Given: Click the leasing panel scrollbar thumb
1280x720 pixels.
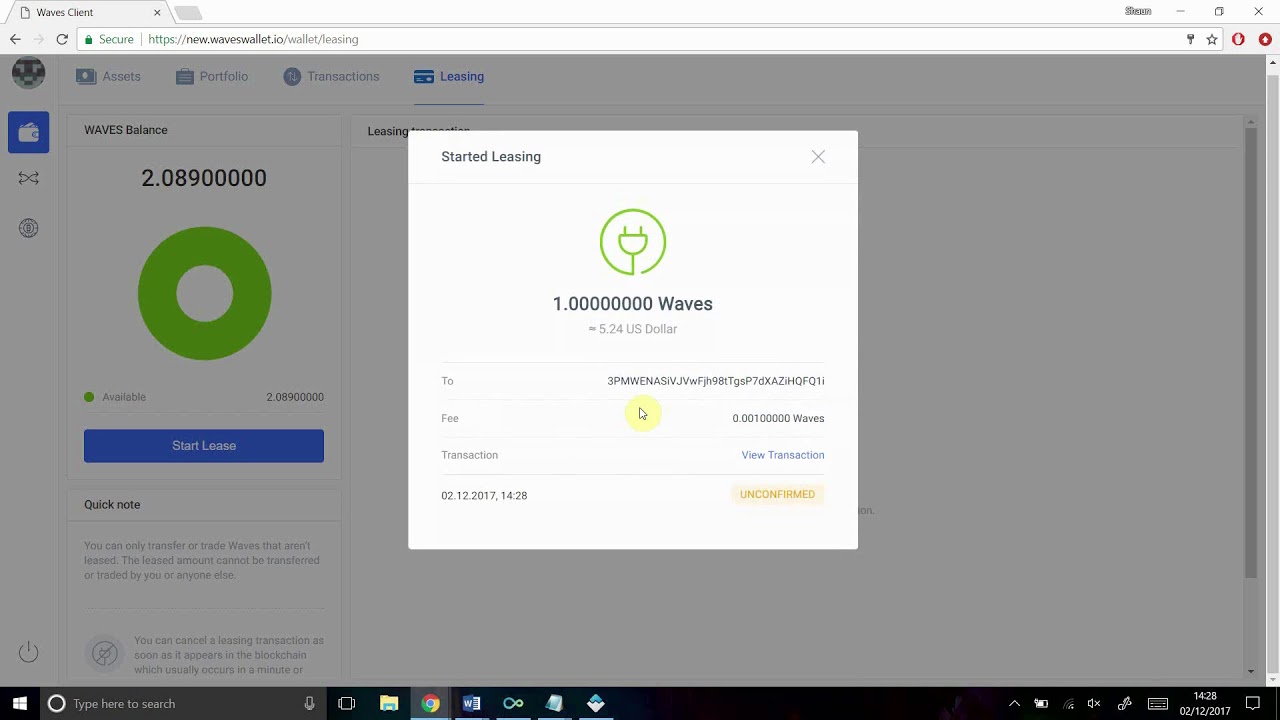Looking at the screenshot, I should pos(1251,352).
